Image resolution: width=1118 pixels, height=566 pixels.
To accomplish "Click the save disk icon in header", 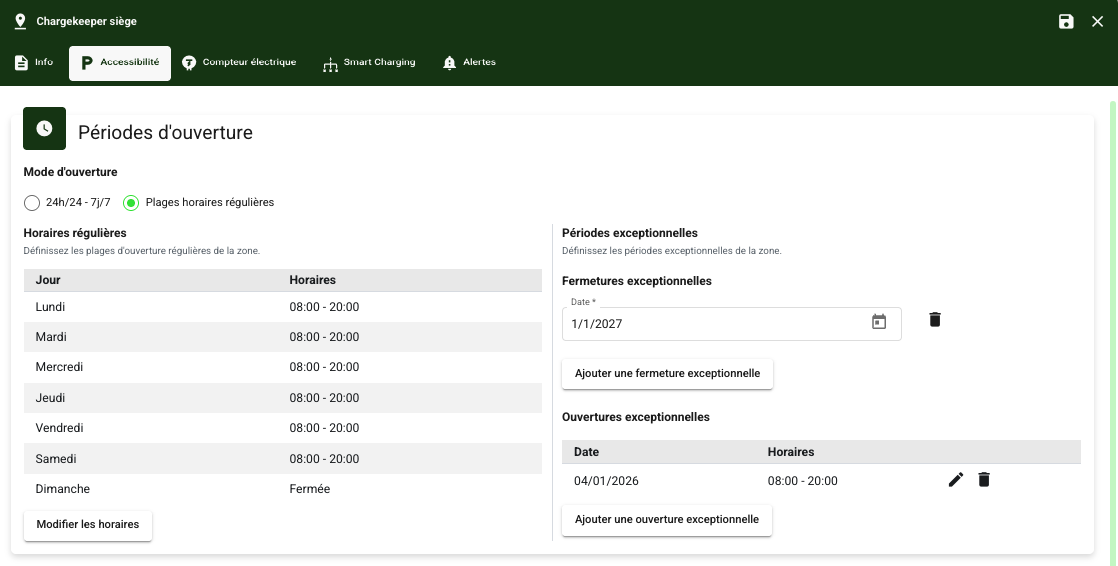I will click(1066, 21).
